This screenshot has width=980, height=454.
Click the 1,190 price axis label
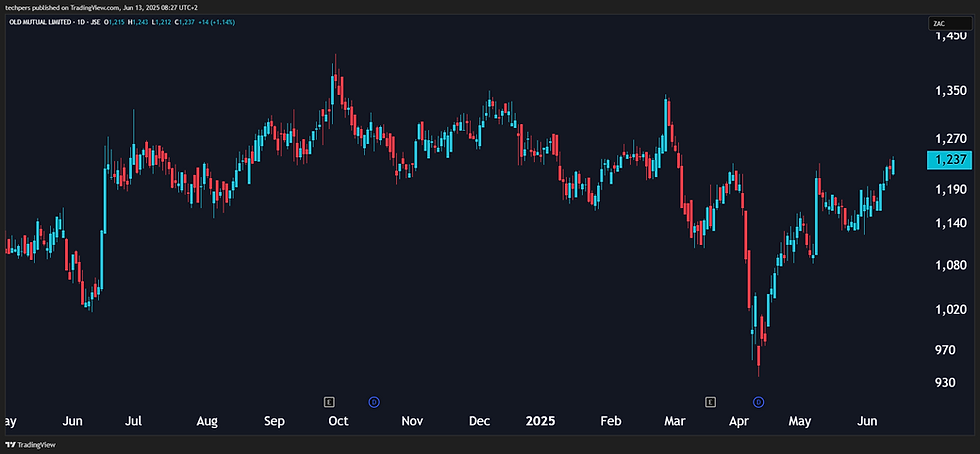[x=951, y=189]
